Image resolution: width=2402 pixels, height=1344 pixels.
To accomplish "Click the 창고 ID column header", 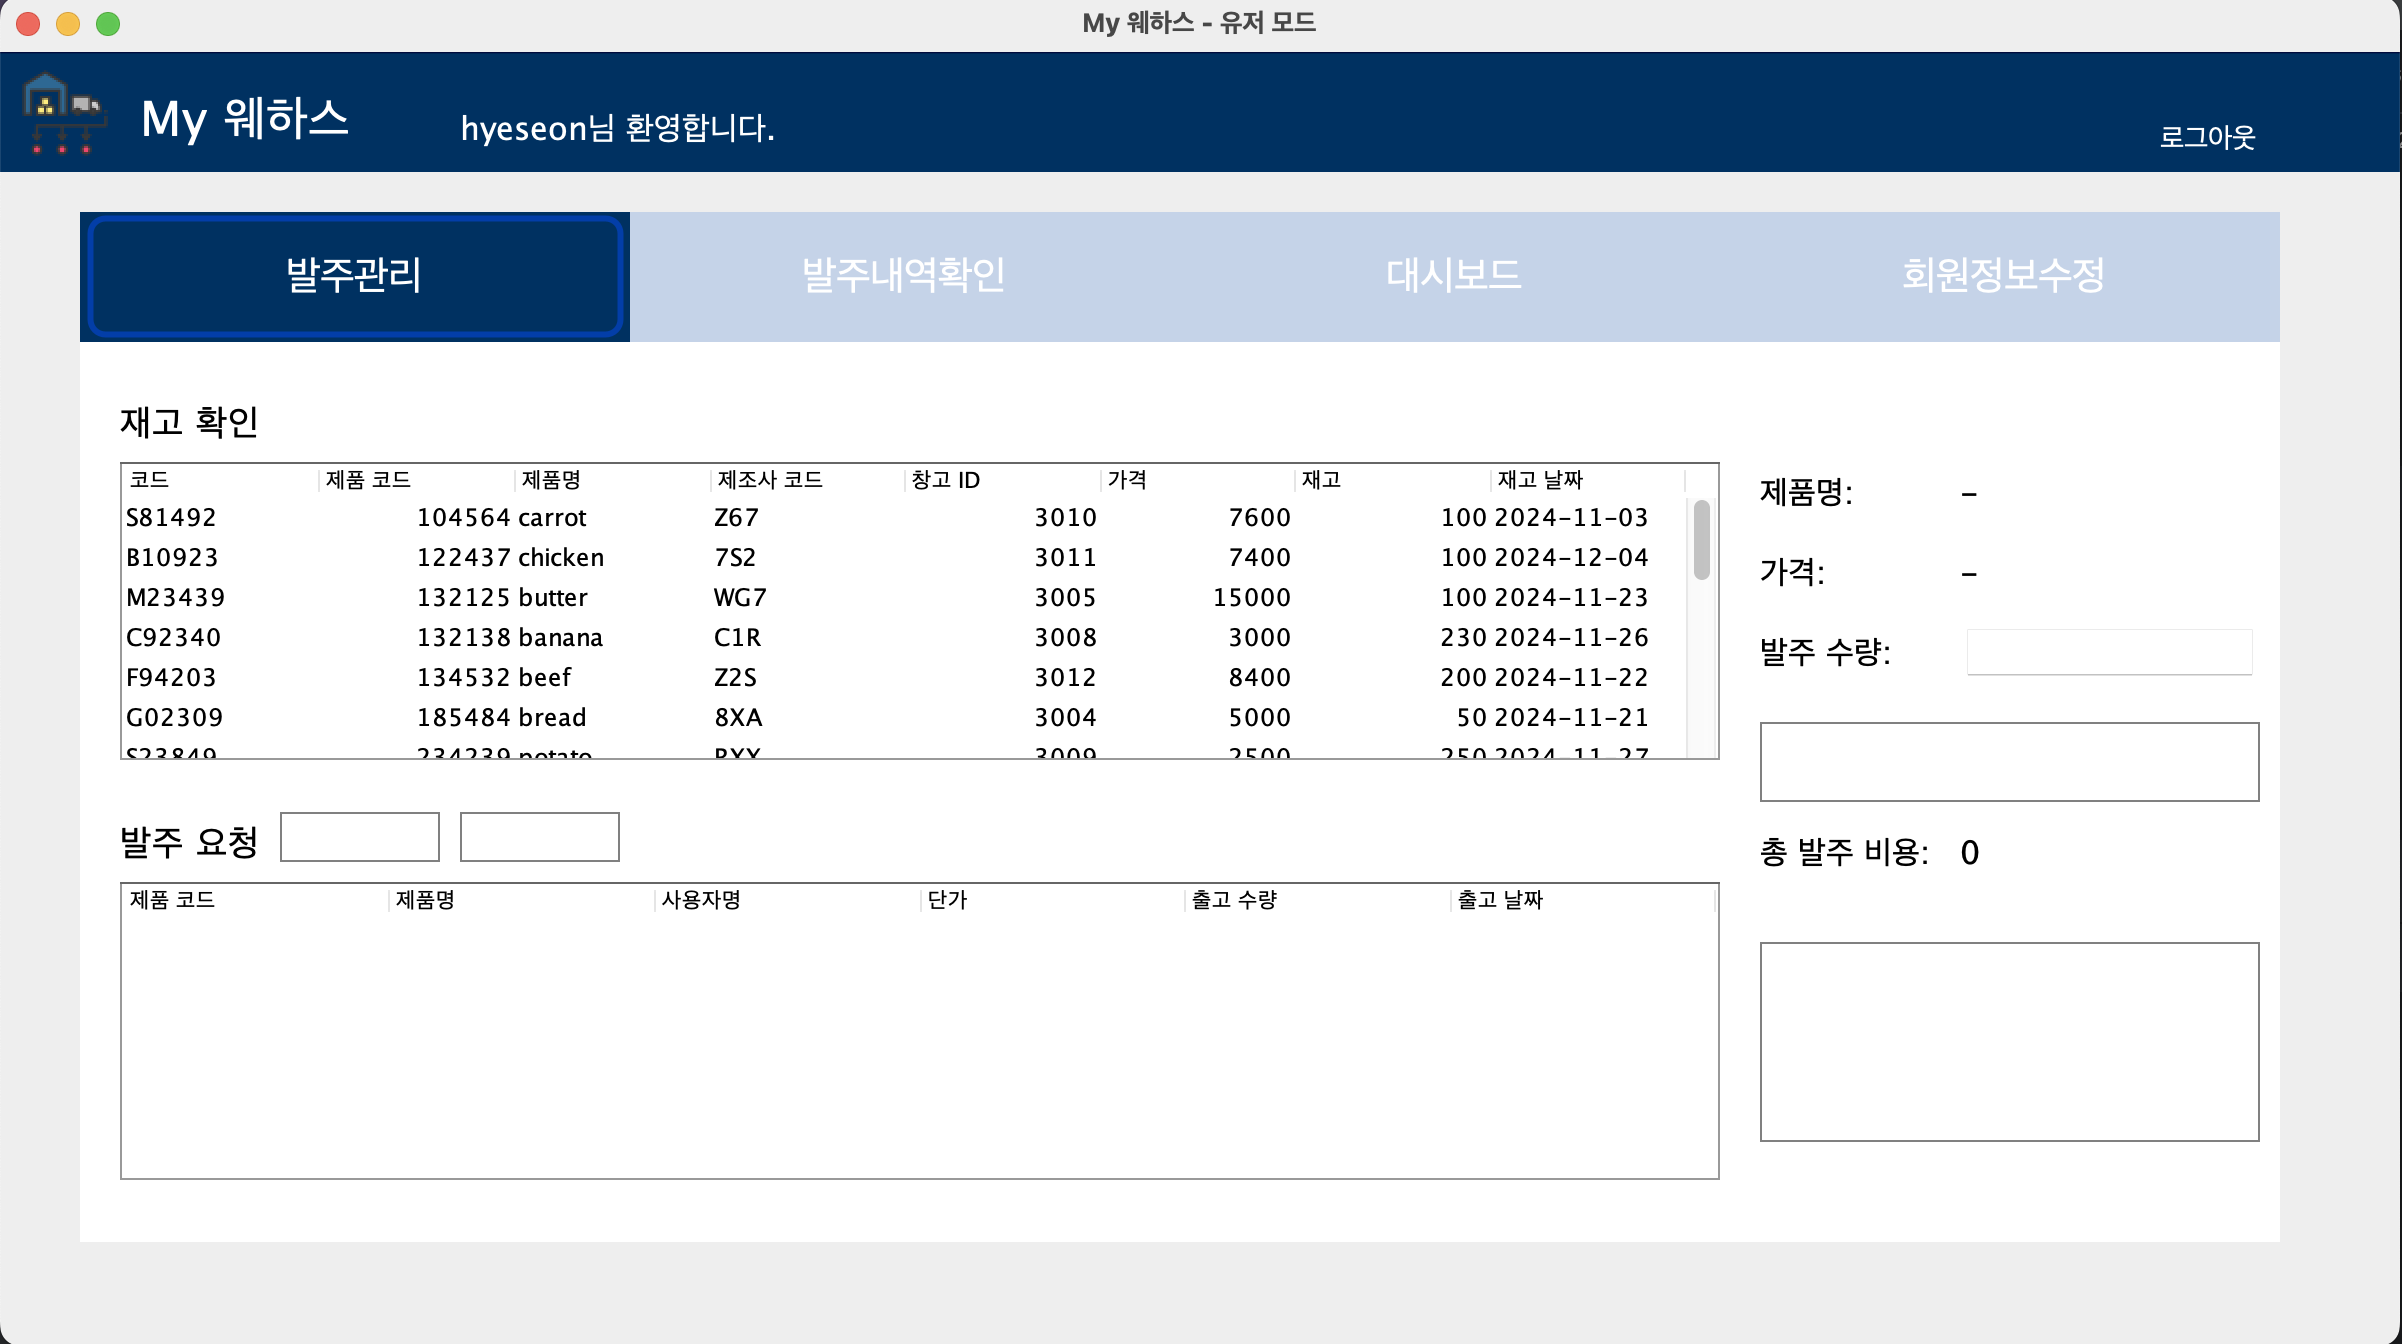I will coord(1003,480).
